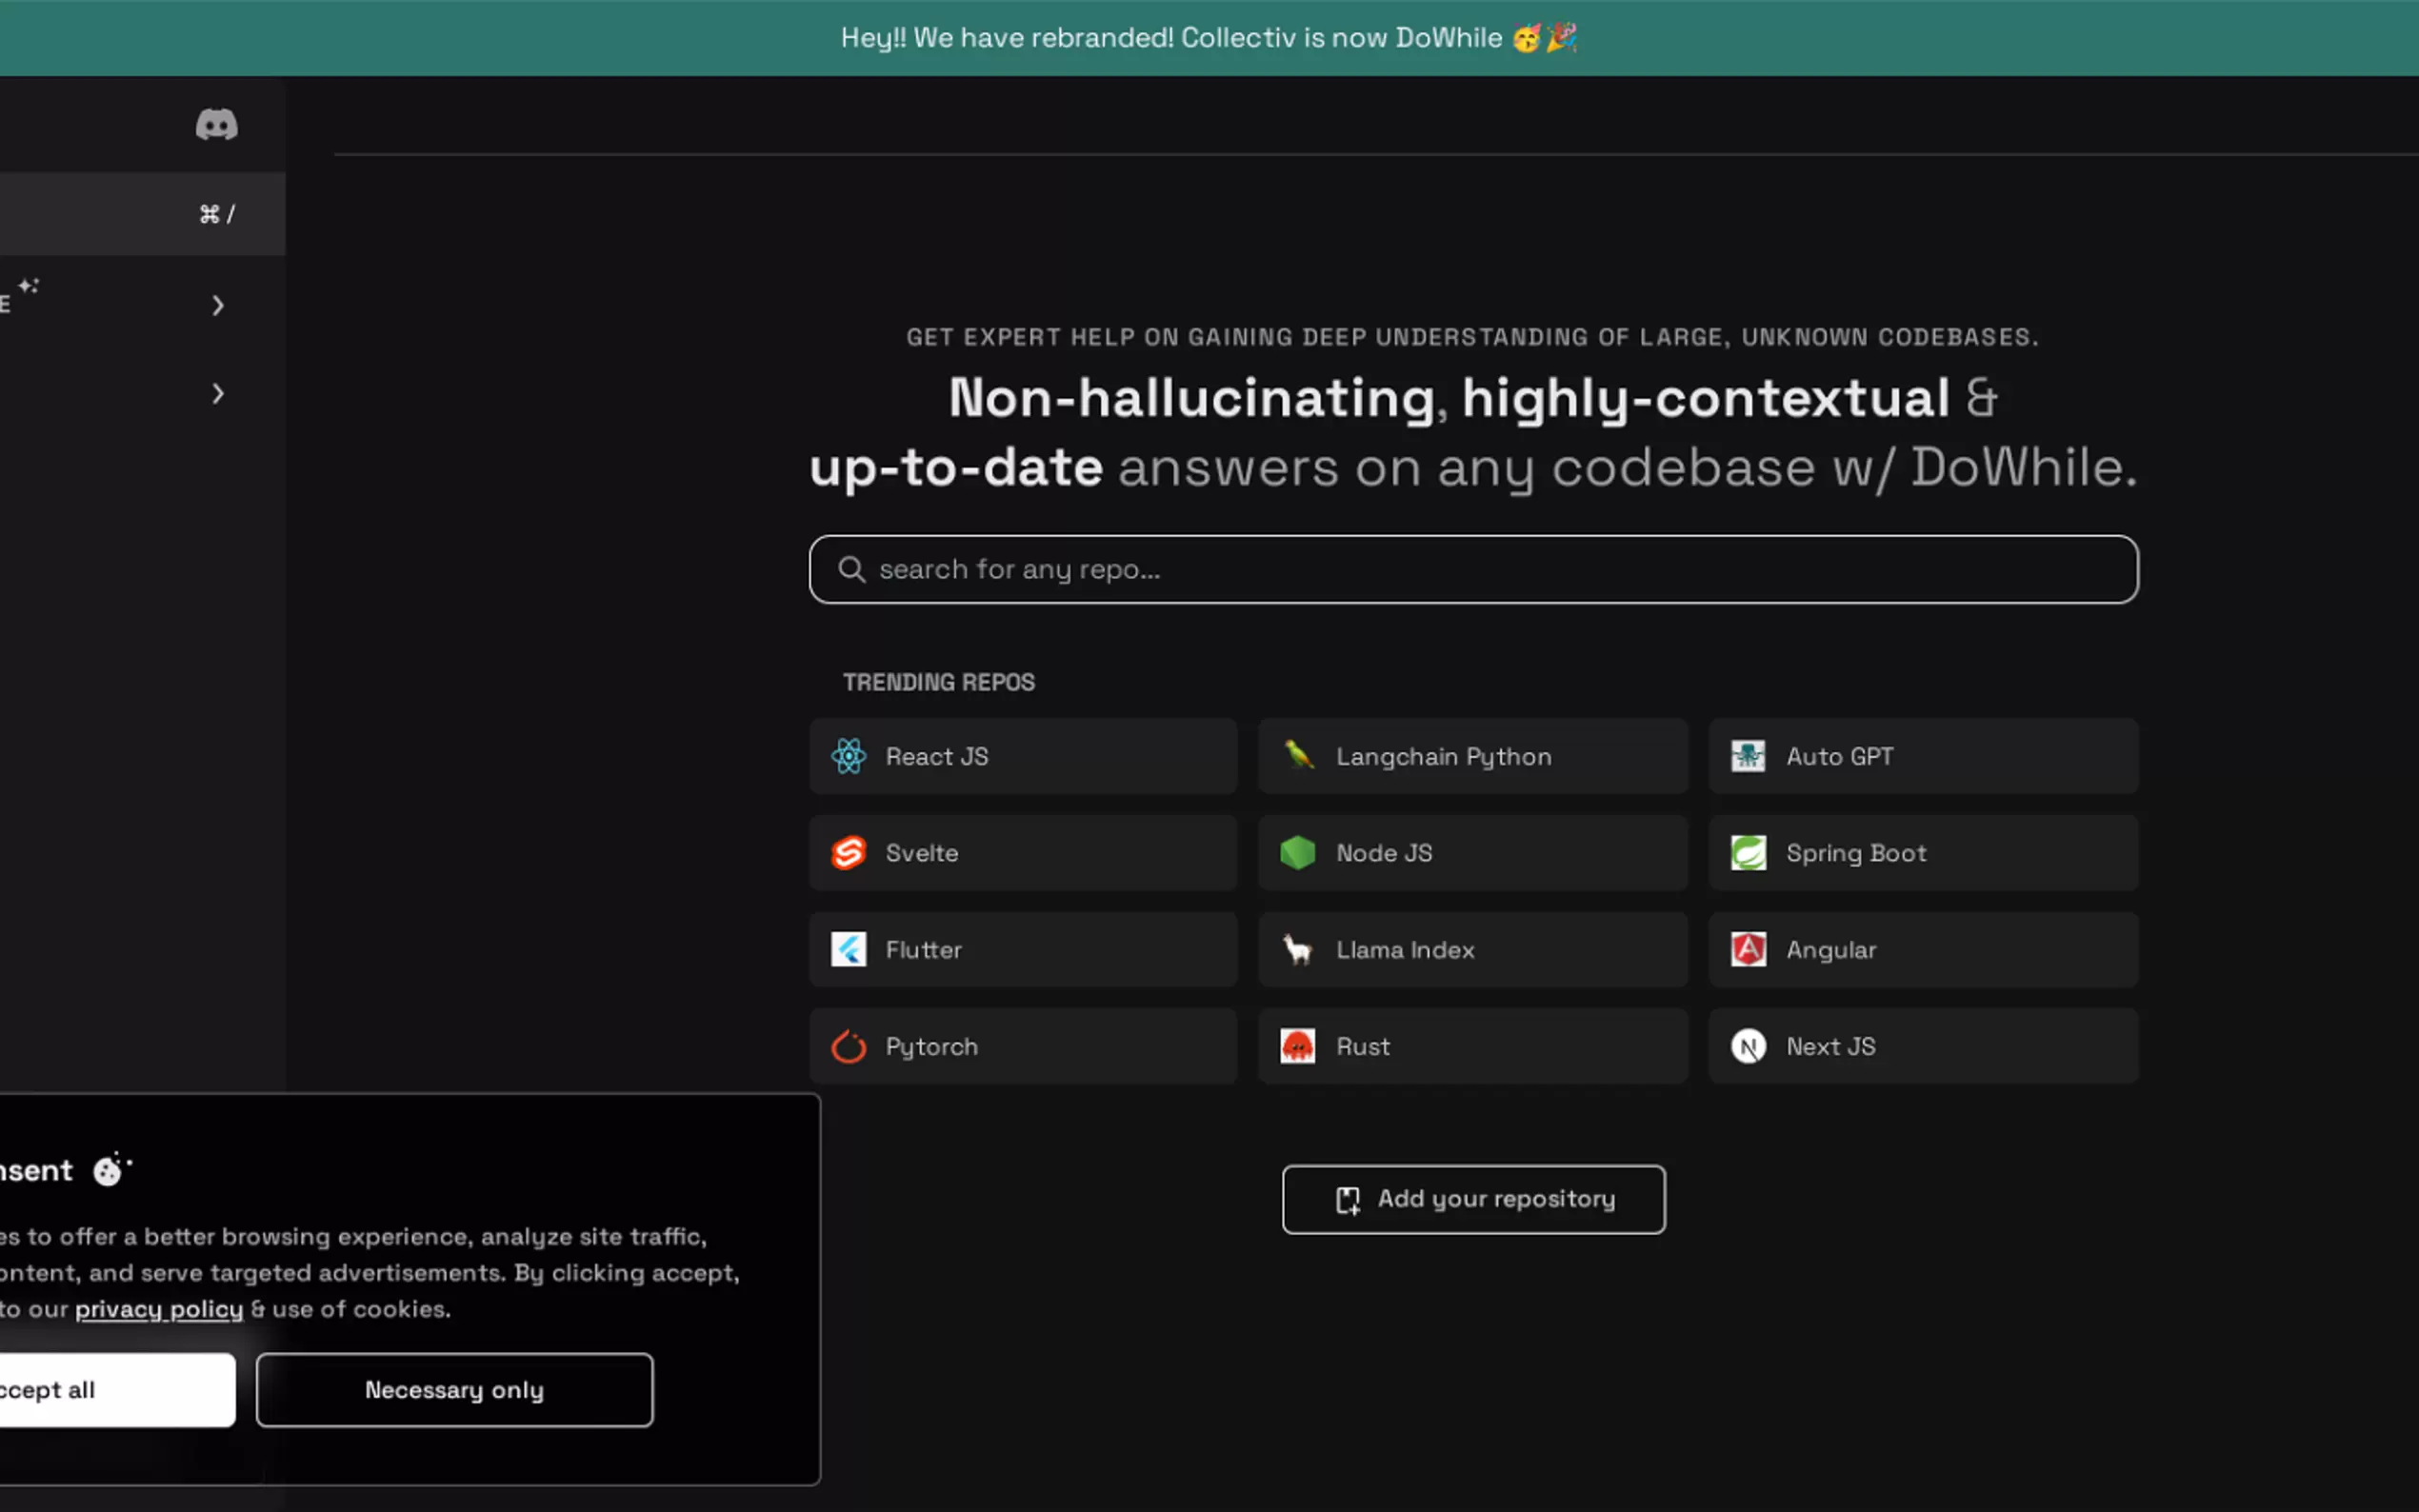Screen dimensions: 2419x1512
Task: Click Add your repository button
Action: tap(1473, 1199)
